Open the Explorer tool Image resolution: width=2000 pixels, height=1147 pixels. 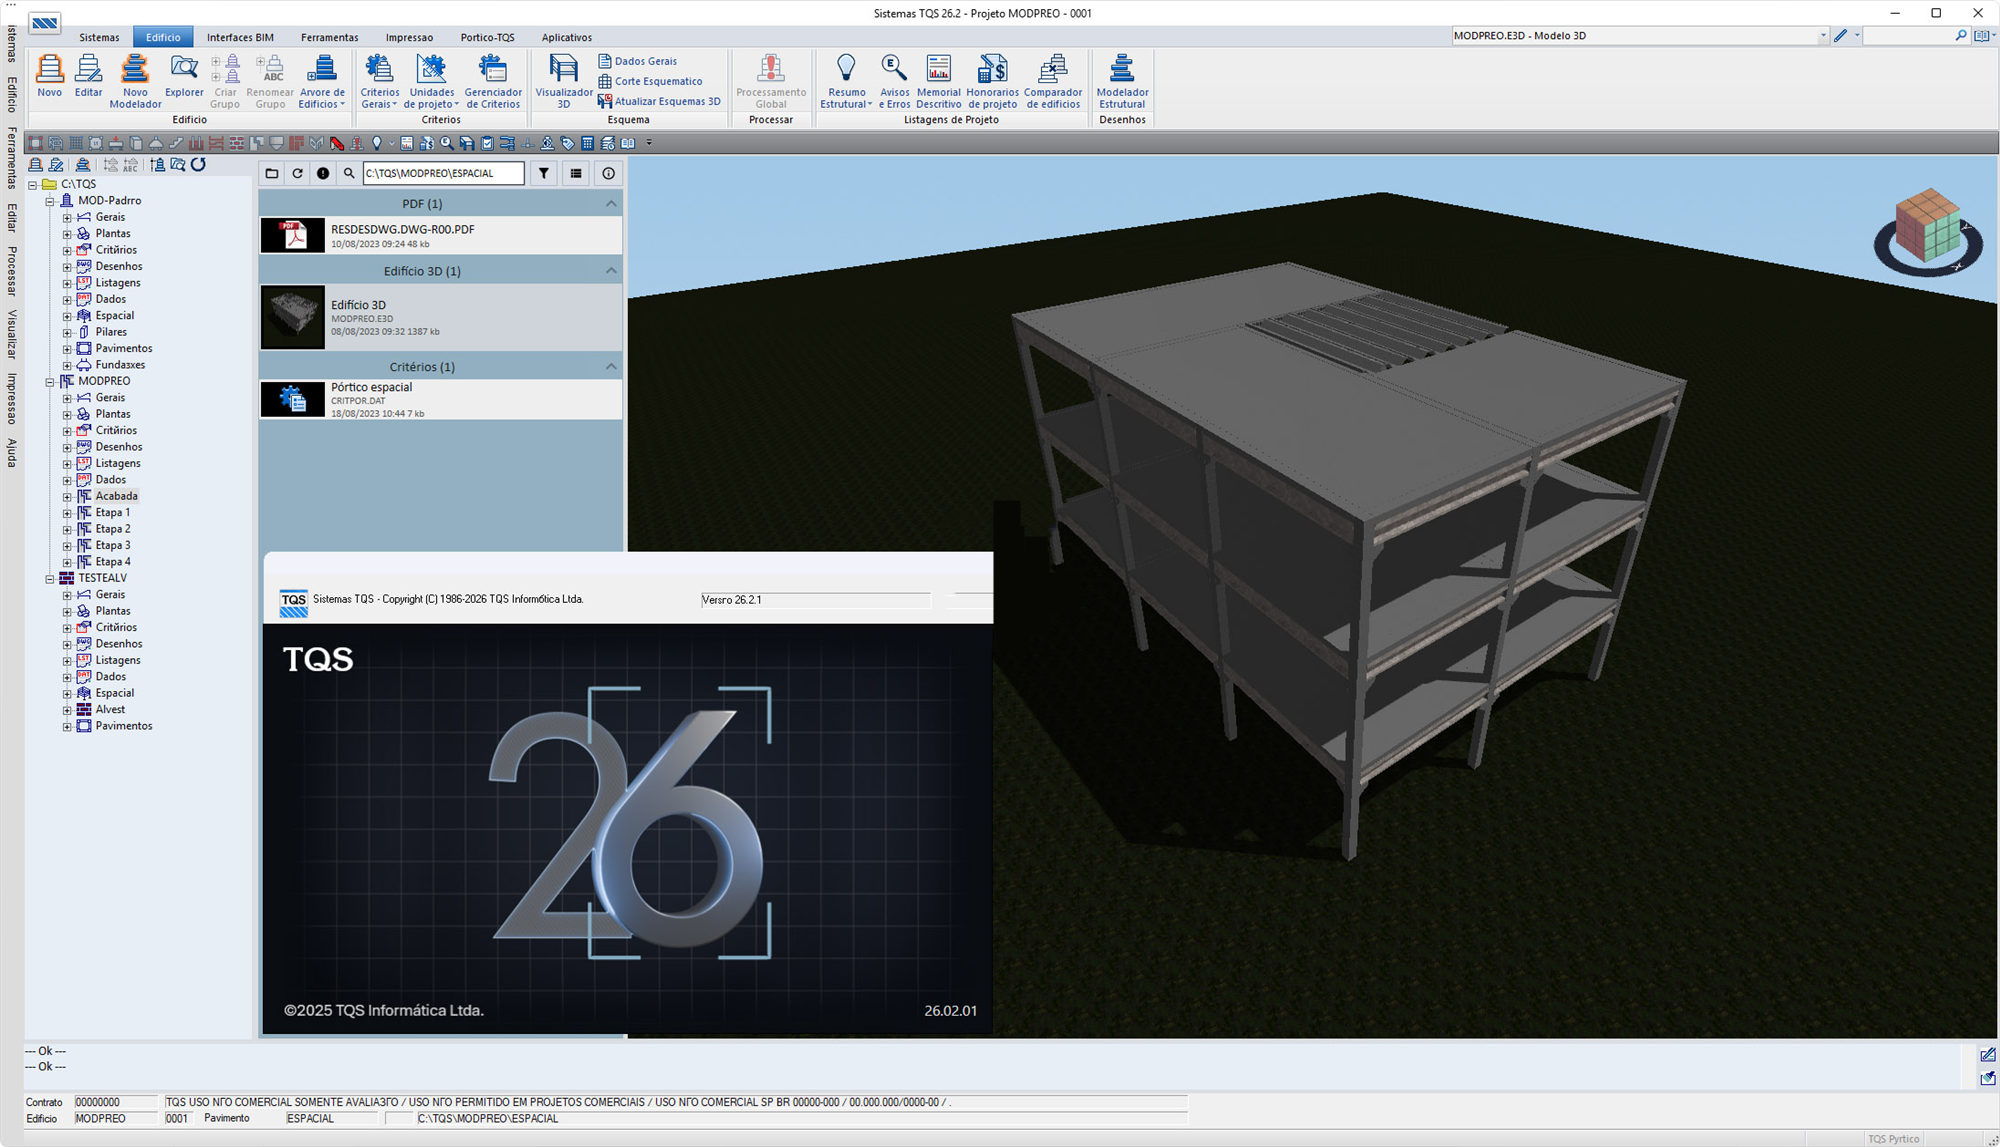coord(184,76)
